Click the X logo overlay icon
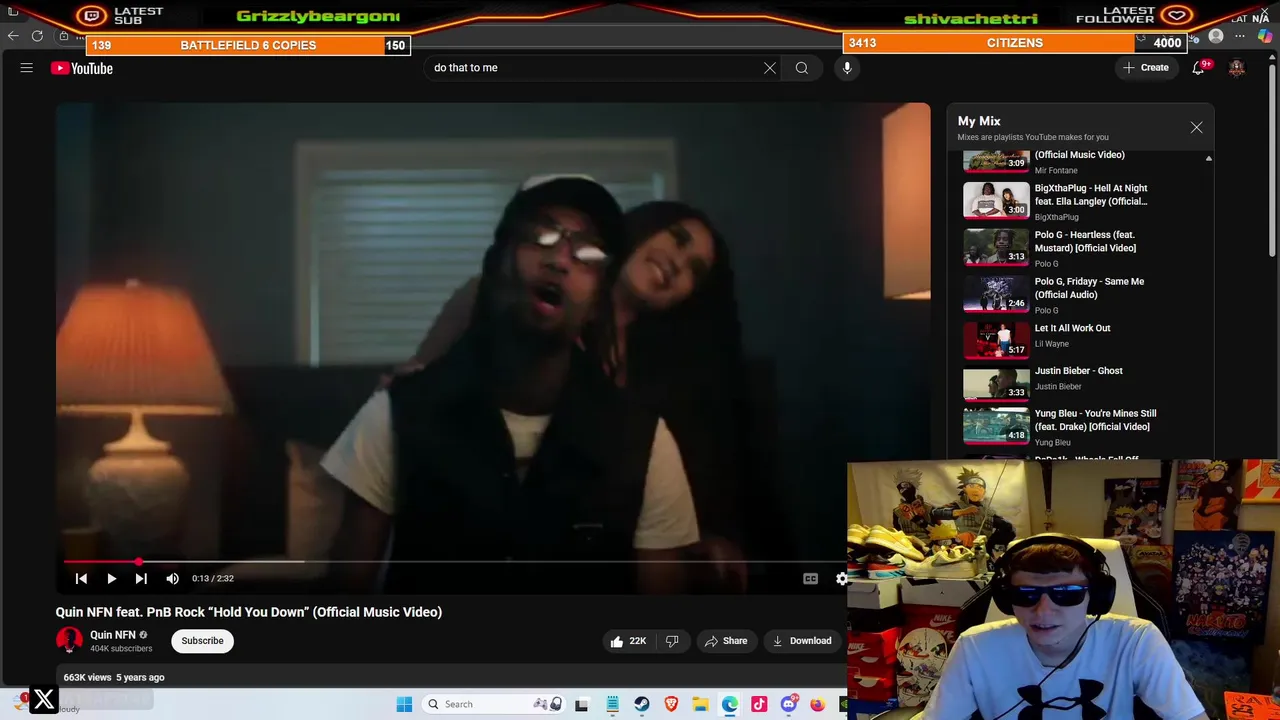This screenshot has width=1280, height=720. tap(44, 700)
